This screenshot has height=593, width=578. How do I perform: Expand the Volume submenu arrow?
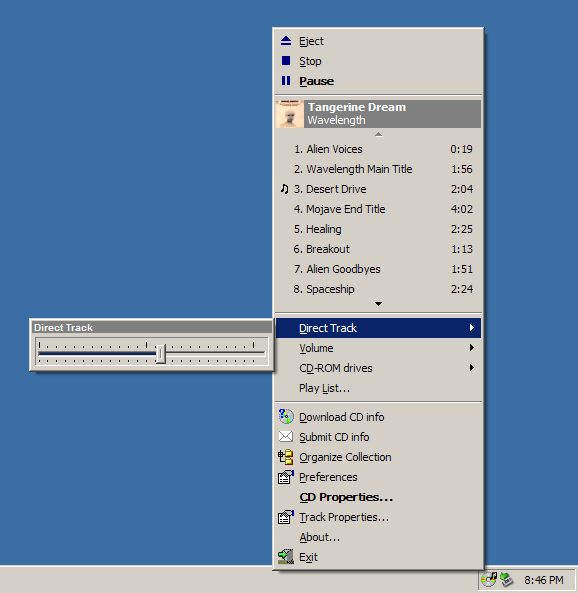(471, 348)
